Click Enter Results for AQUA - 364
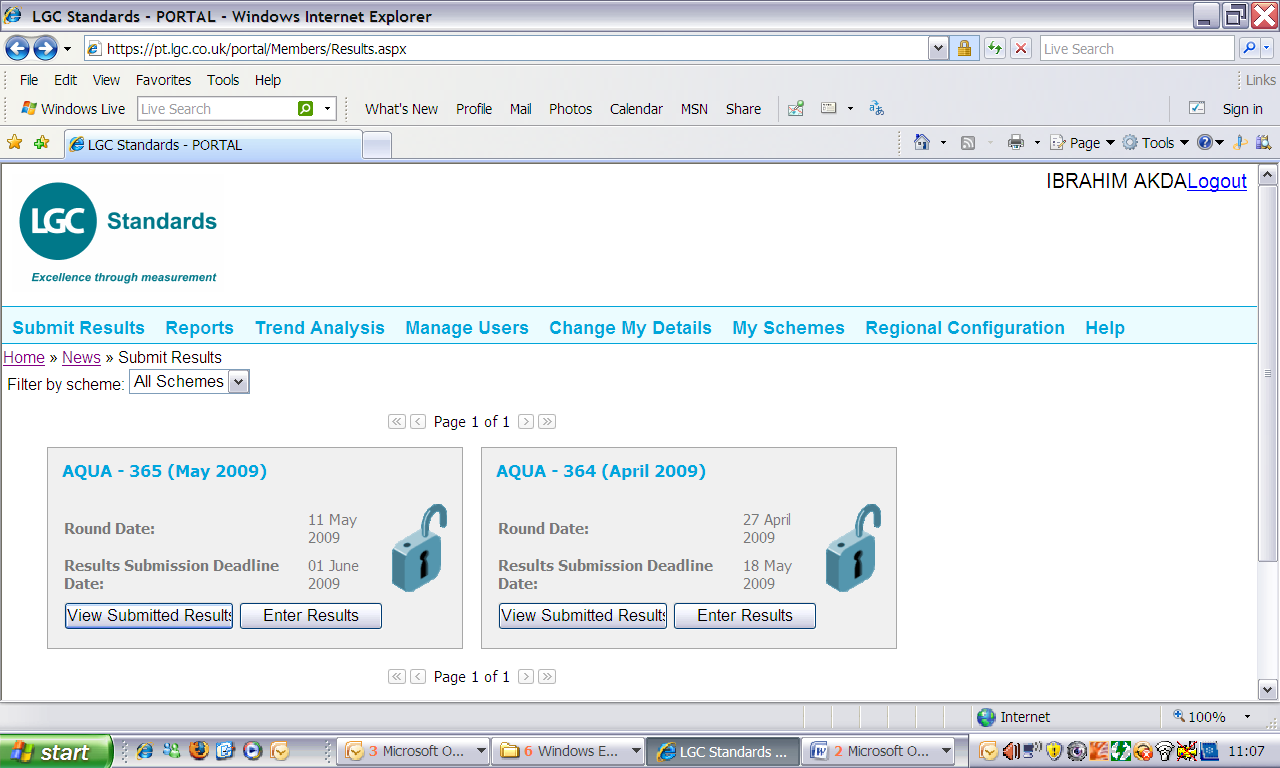 tap(745, 616)
